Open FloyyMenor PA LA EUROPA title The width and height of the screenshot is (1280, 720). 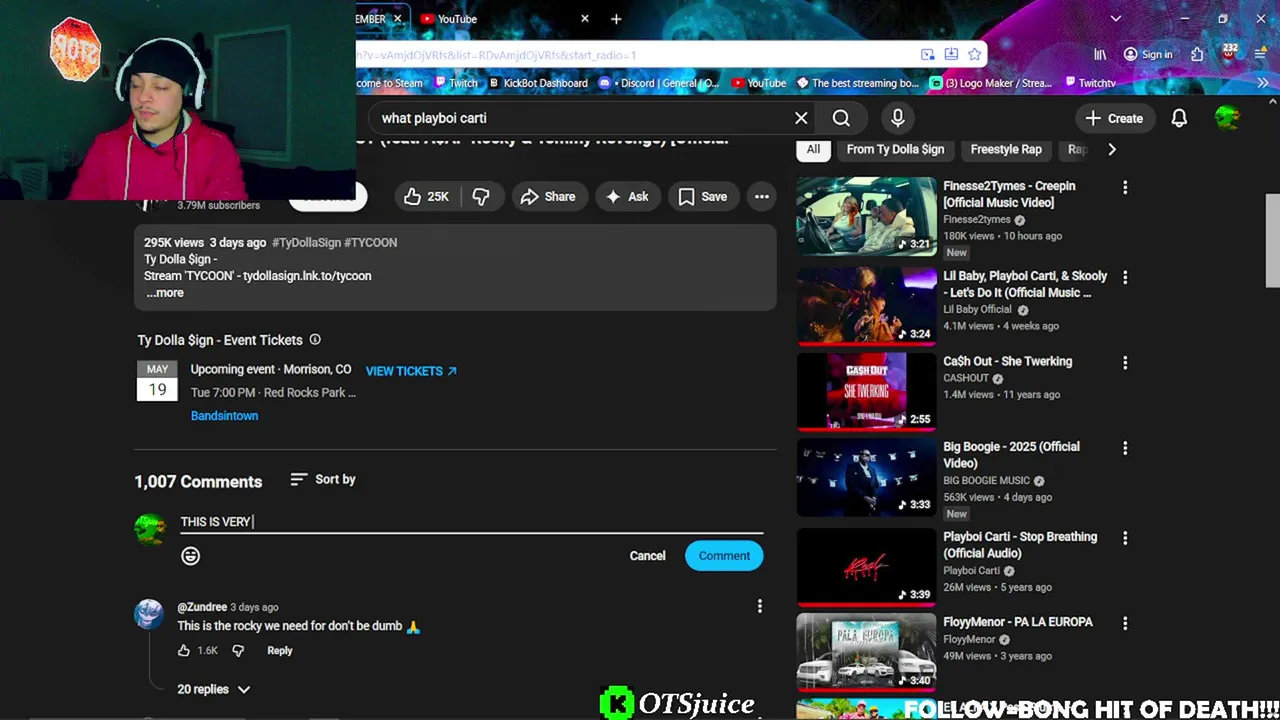pyautogui.click(x=1018, y=622)
